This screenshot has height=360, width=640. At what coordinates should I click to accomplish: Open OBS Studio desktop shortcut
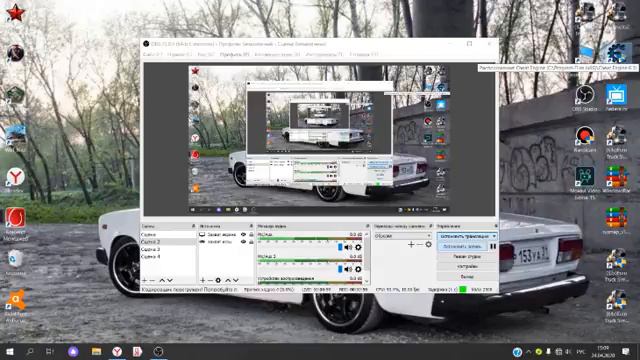584,98
